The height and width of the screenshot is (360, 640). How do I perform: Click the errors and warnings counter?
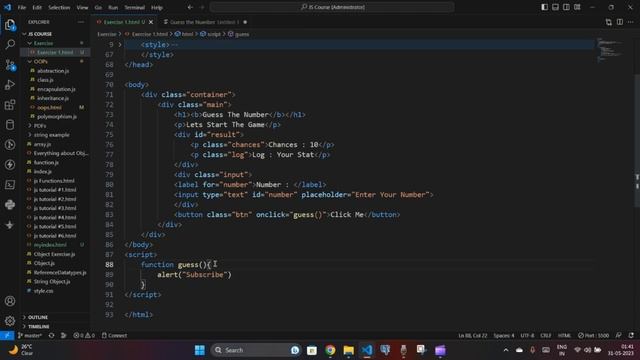(84, 336)
